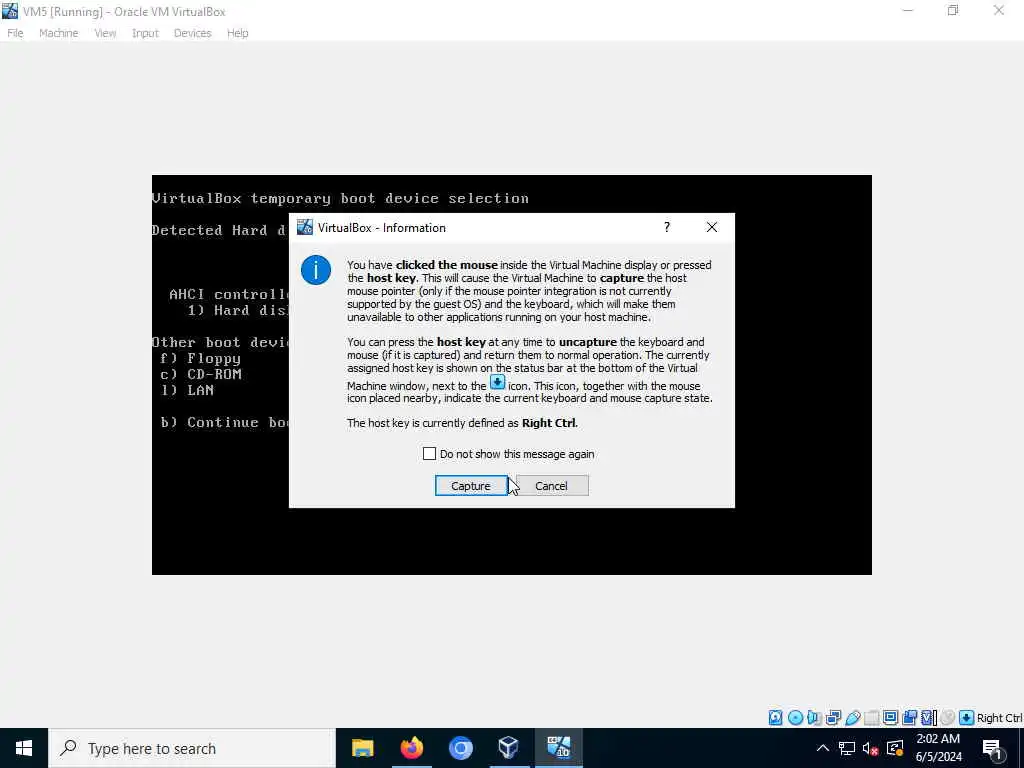The width and height of the screenshot is (1024, 768).
Task: Click the keyboard capture arrow icon beside Right Ctrl
Action: (967, 718)
